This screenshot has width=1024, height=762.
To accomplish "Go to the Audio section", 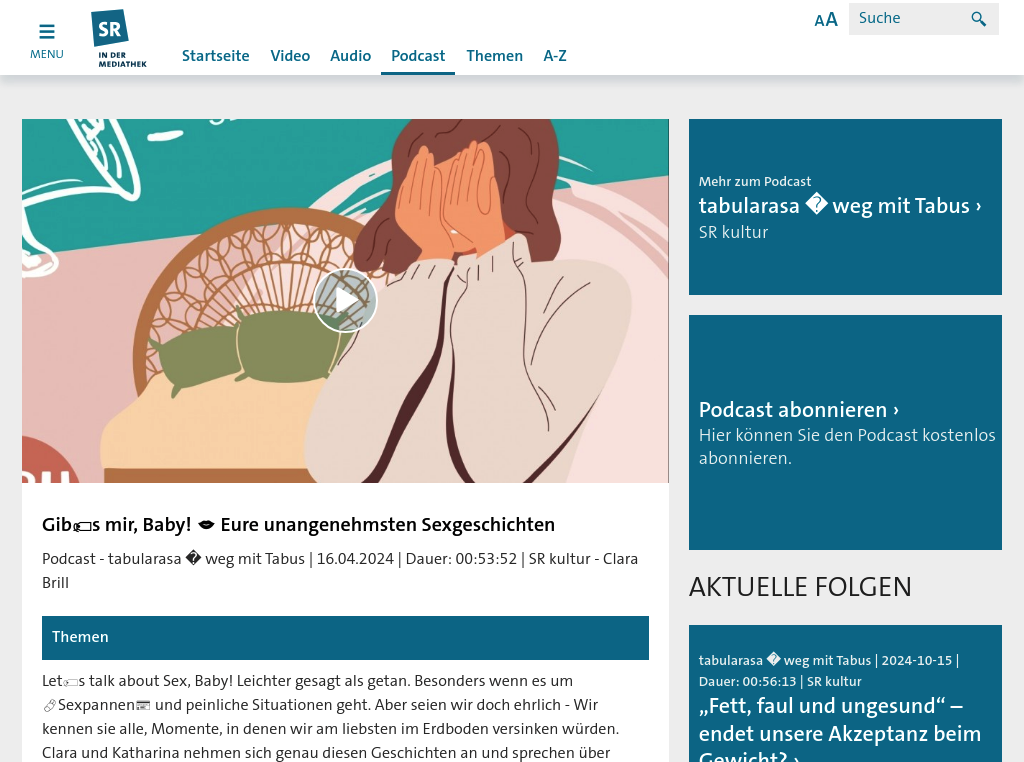I will [351, 56].
